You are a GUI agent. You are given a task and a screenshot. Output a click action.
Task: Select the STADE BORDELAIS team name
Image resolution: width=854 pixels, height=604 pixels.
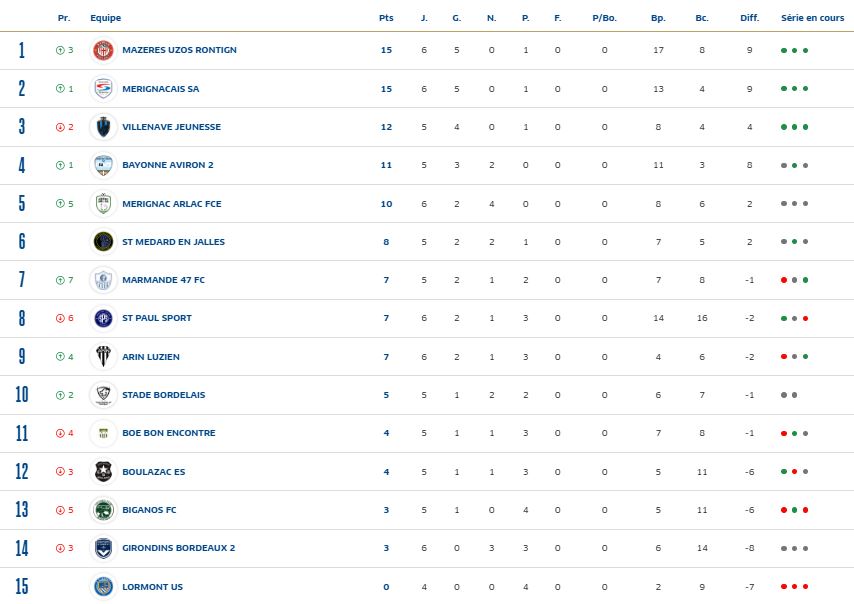point(163,395)
